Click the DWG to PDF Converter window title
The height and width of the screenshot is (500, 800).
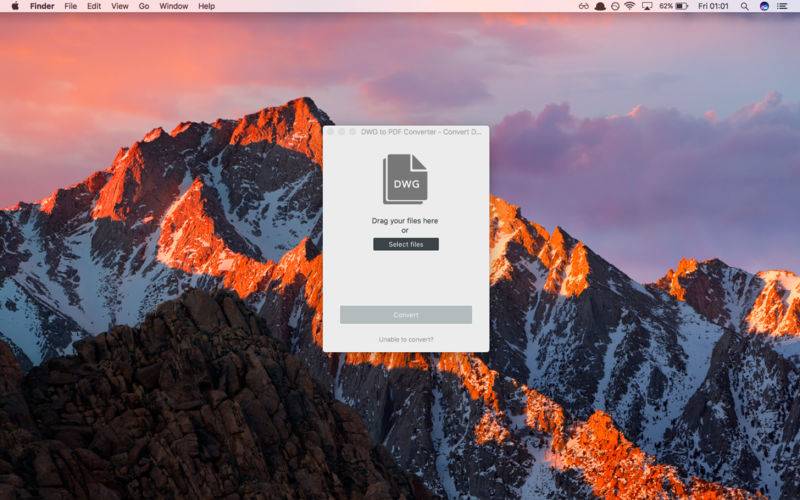421,132
